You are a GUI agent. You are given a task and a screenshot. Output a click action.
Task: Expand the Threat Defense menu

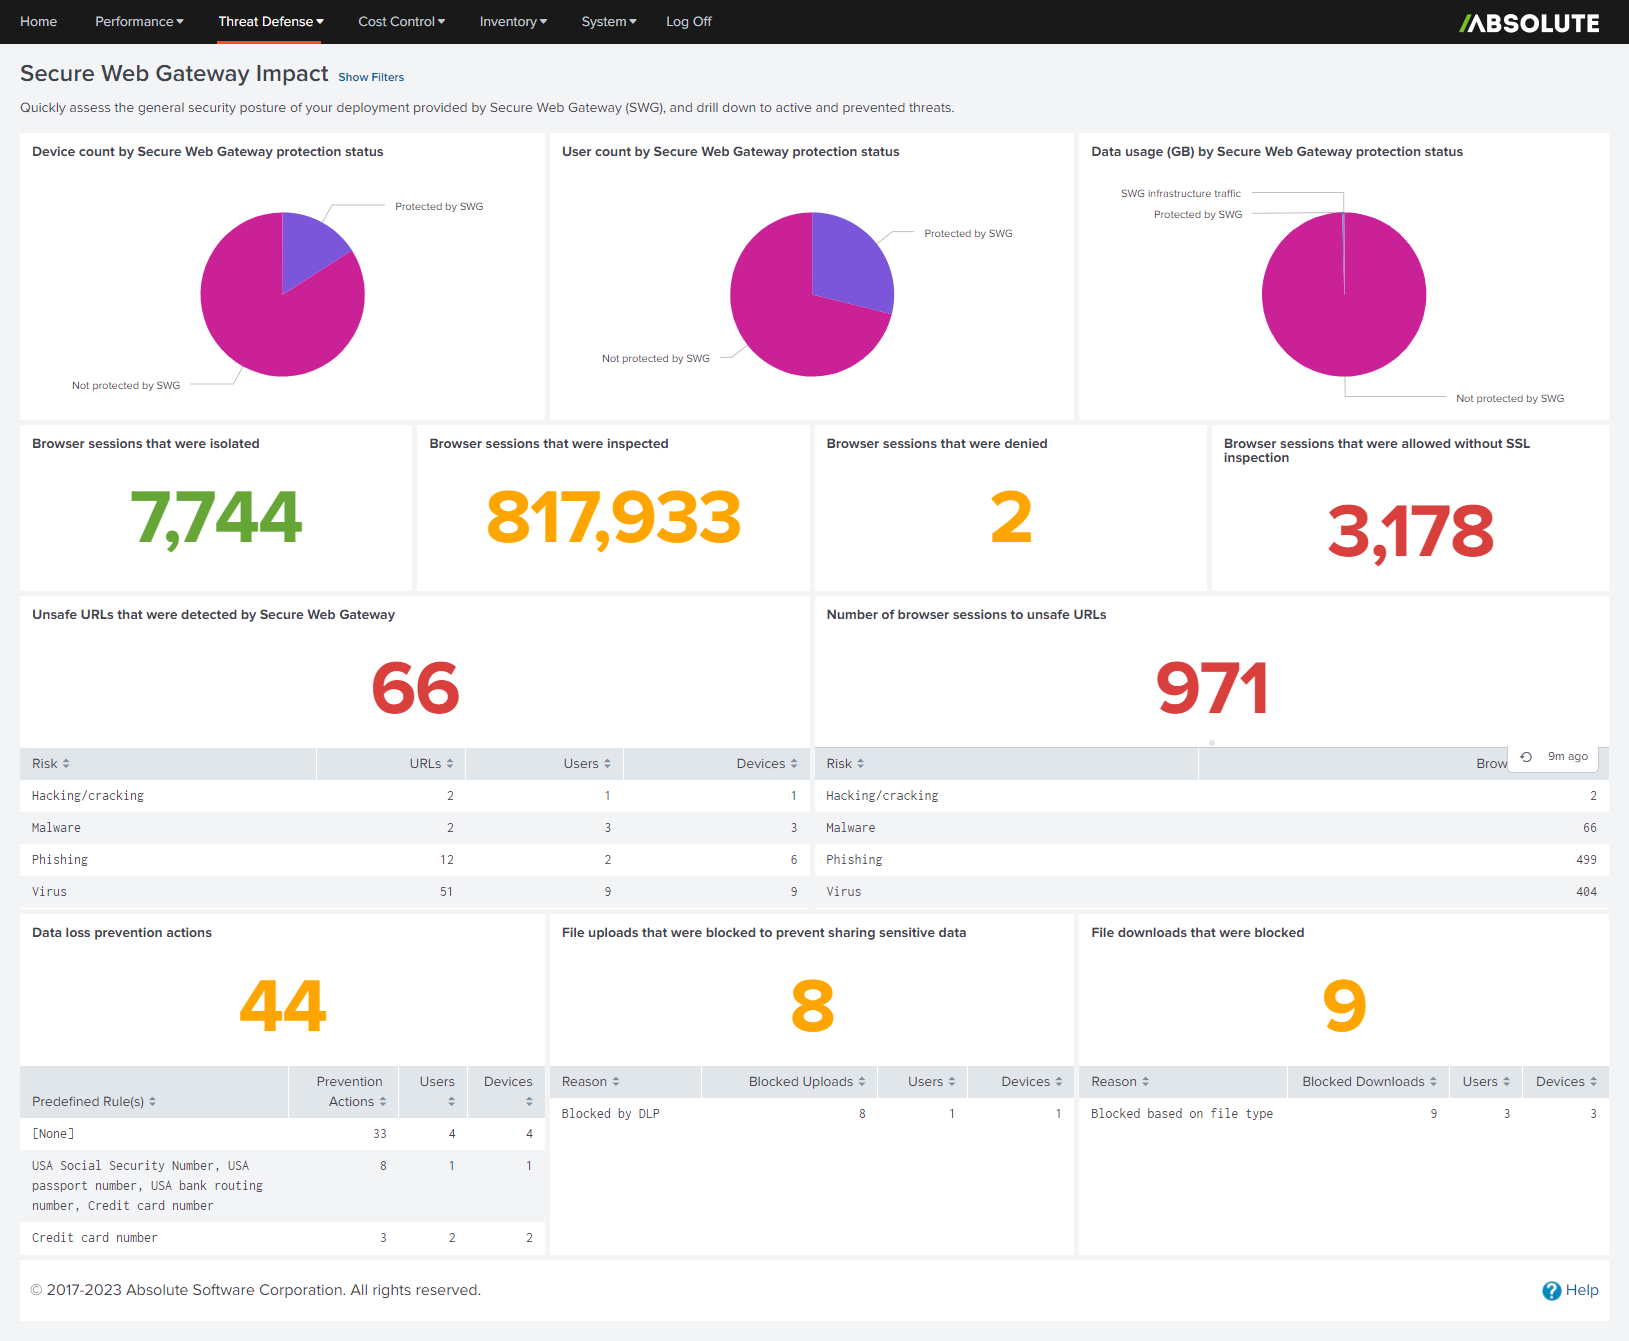tap(271, 22)
